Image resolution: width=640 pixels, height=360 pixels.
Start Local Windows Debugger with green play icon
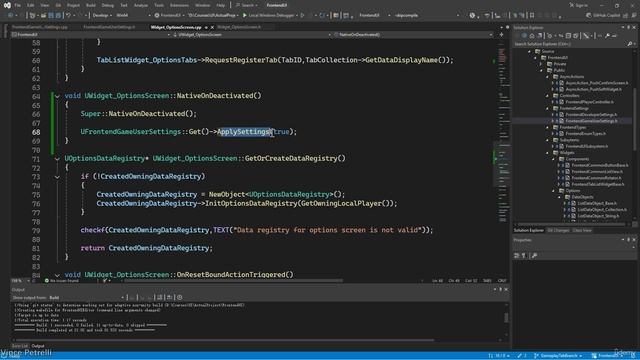point(244,15)
